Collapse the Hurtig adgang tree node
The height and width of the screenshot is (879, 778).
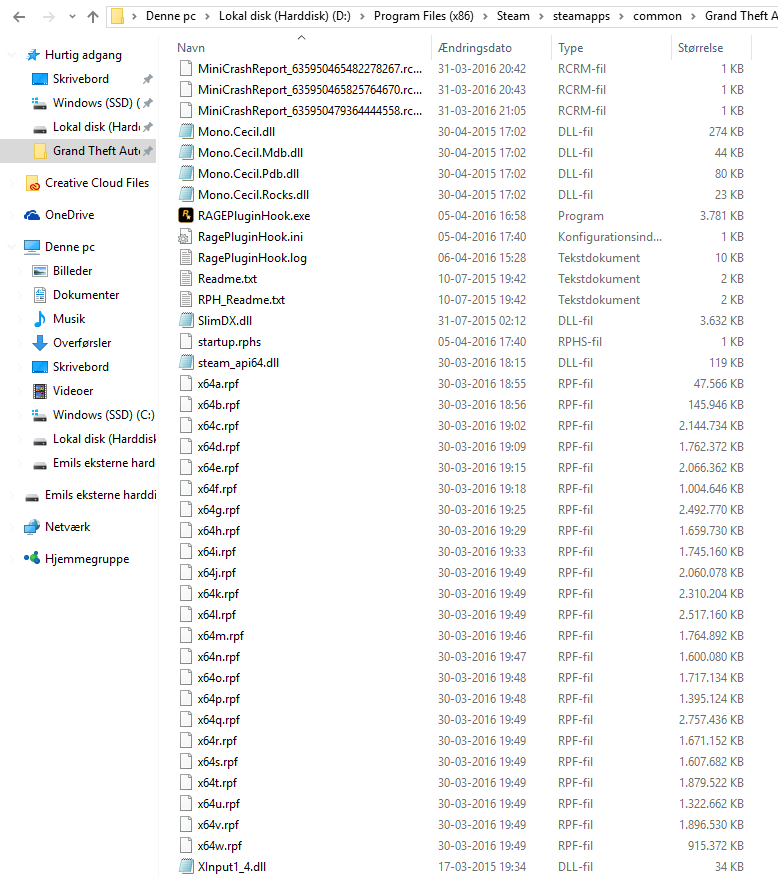tap(12, 55)
